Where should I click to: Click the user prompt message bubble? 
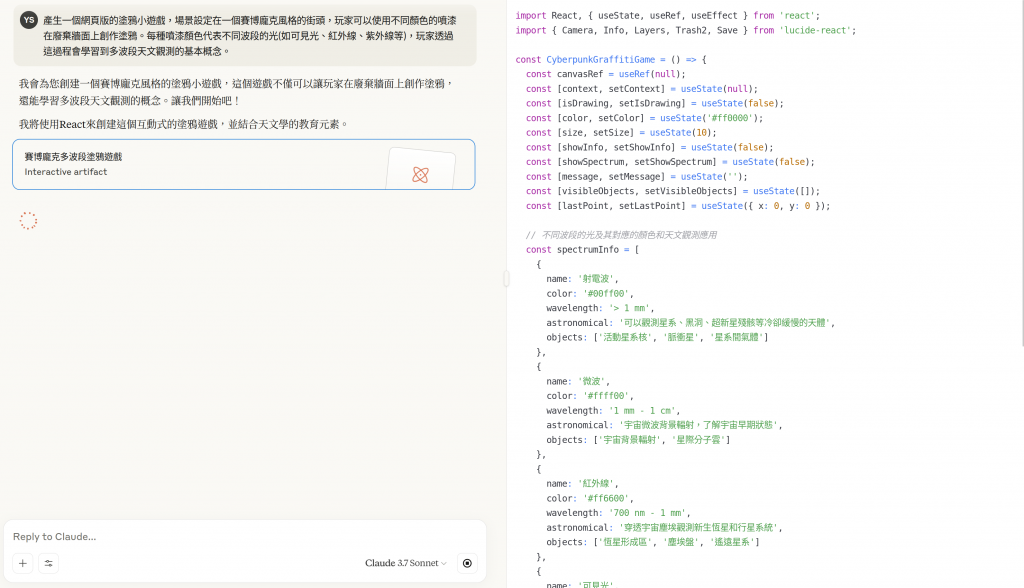tap(245, 36)
